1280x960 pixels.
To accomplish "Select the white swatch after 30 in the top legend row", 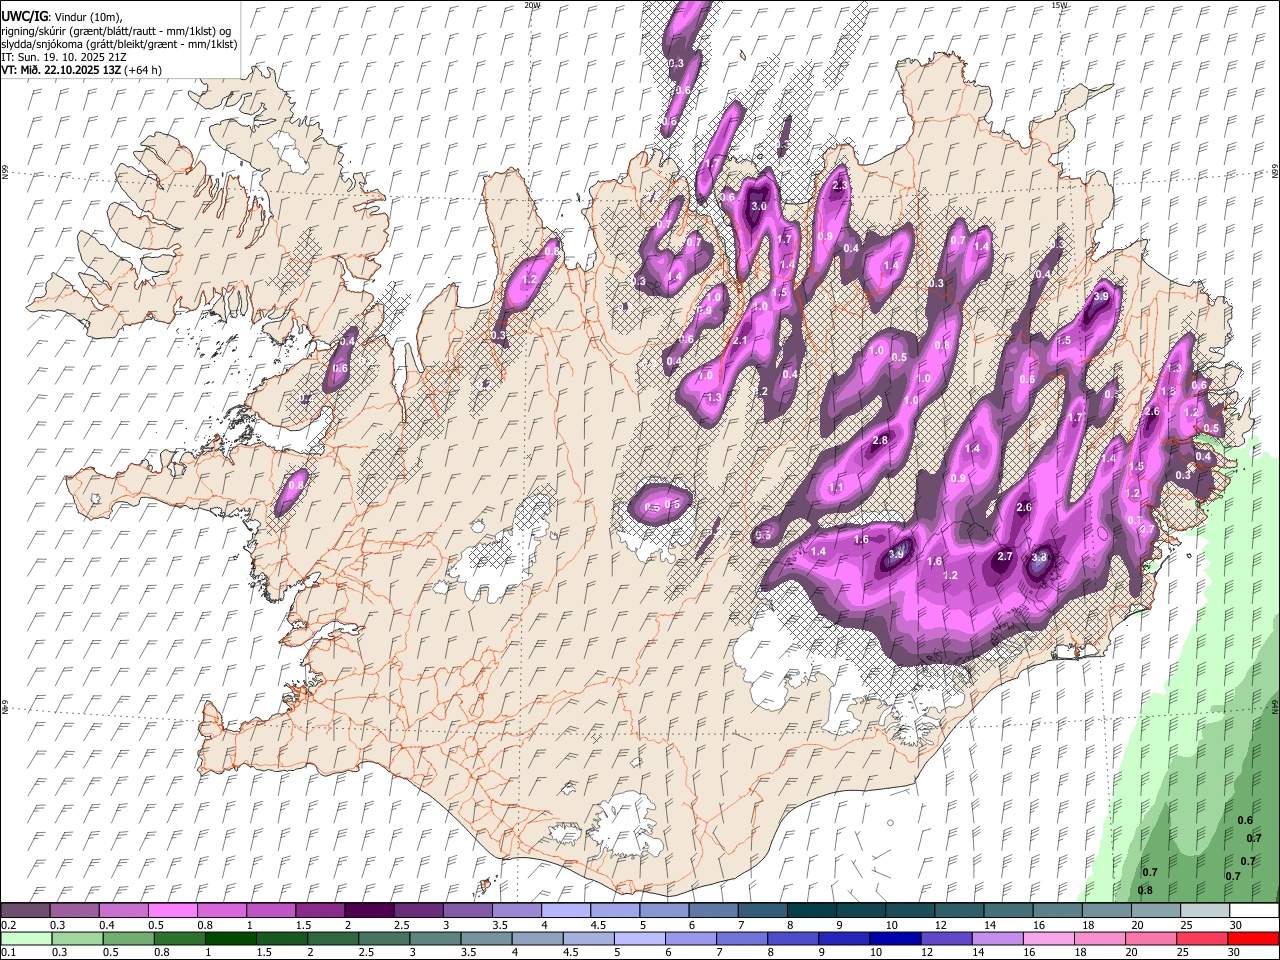I will click(x=1253, y=911).
